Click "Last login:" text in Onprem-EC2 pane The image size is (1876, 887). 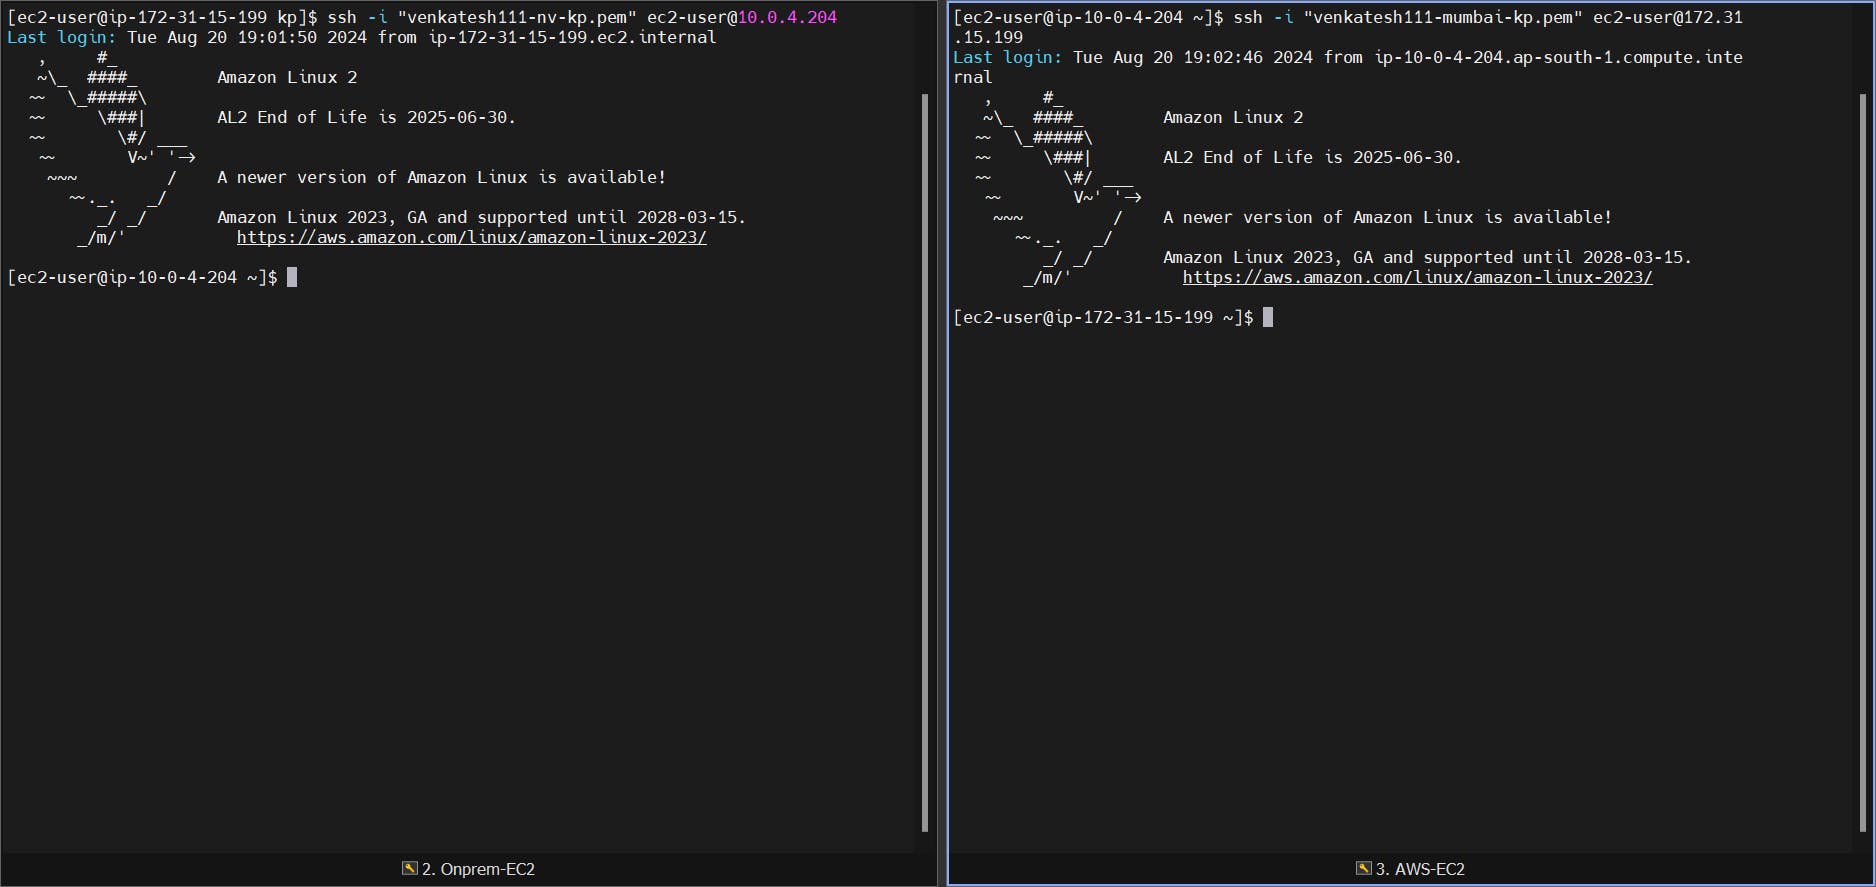tap(62, 37)
